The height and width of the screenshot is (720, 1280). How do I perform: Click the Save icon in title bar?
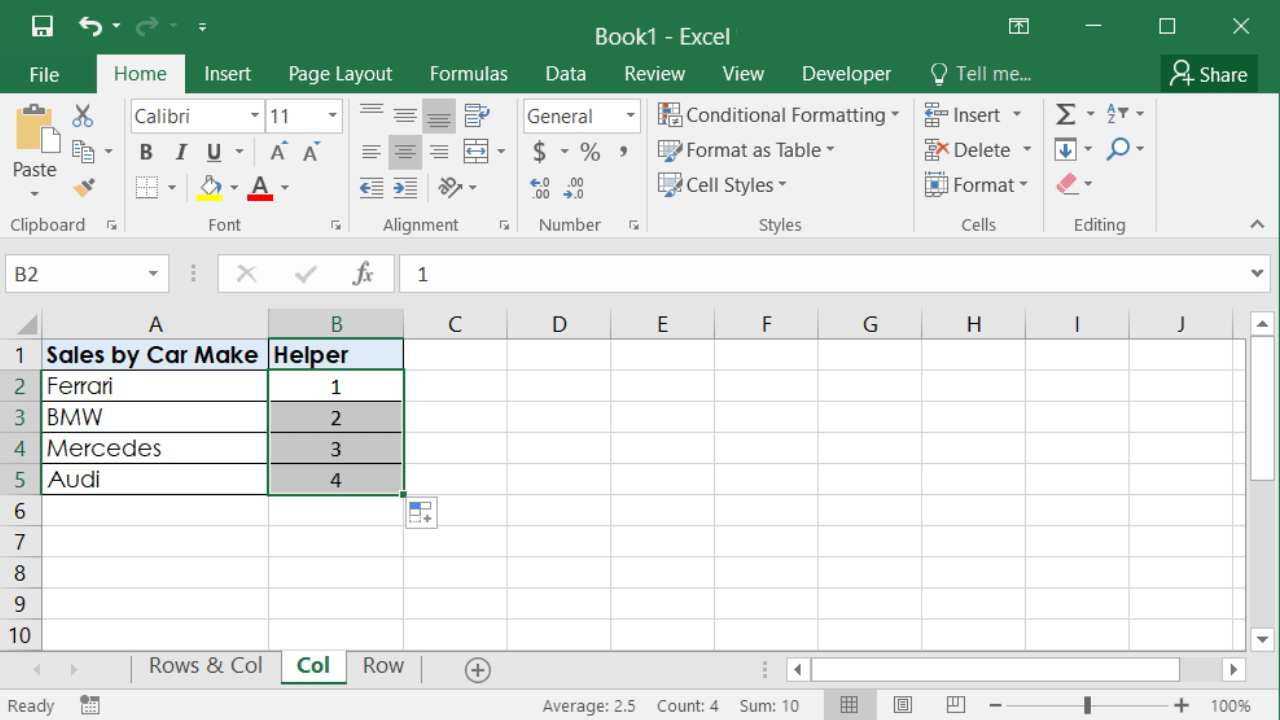42,27
